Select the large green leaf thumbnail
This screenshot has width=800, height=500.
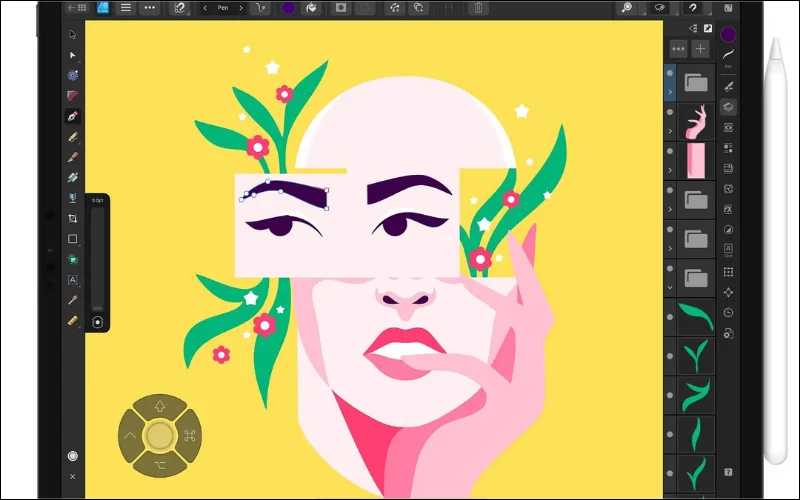point(696,317)
